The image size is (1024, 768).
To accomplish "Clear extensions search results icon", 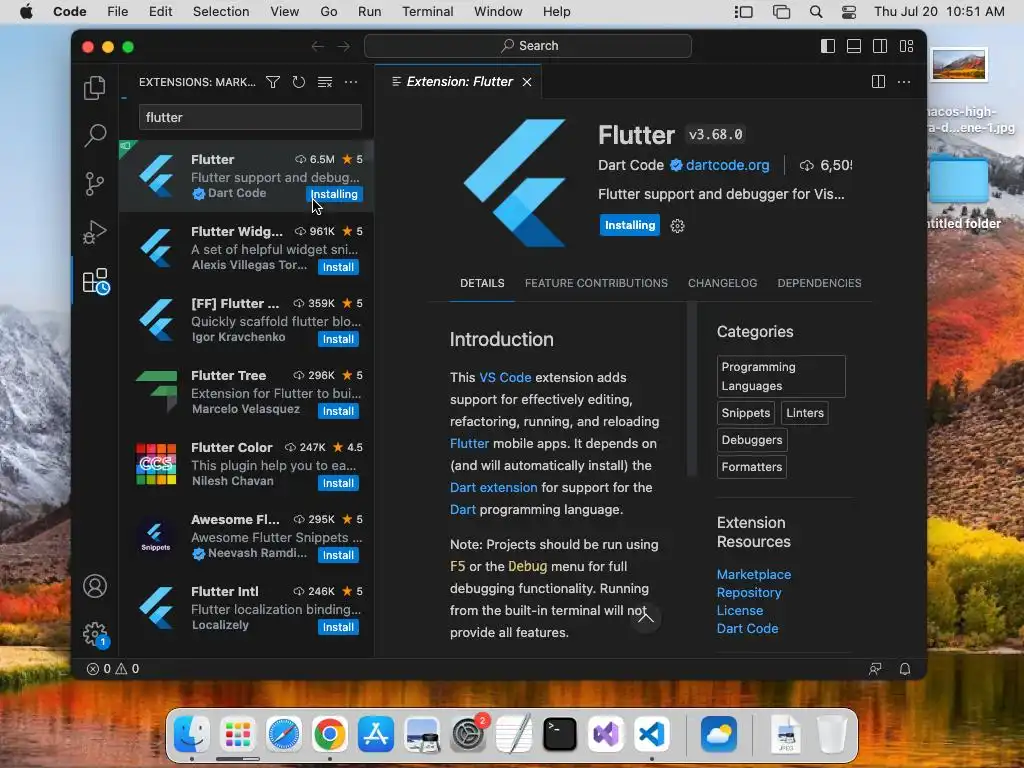I will coord(325,82).
